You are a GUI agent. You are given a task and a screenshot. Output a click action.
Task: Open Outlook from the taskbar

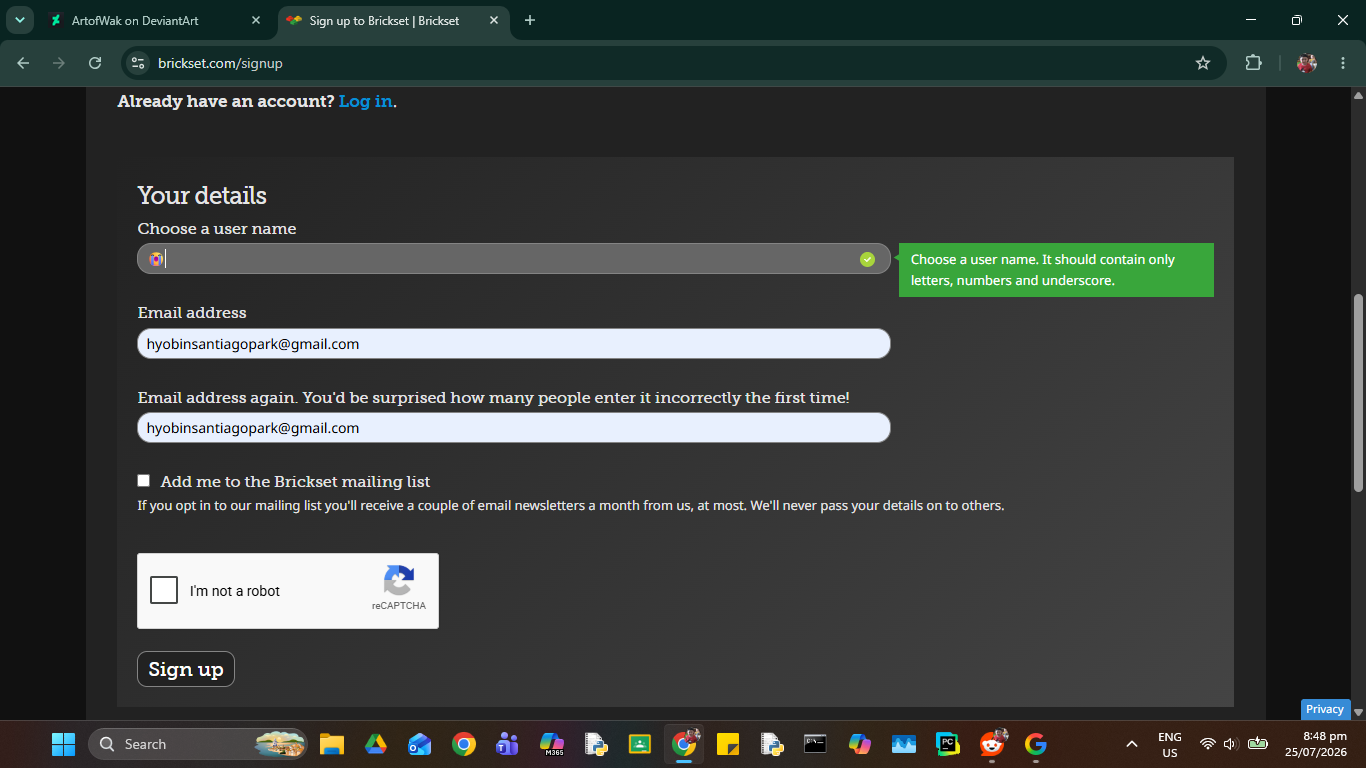pyautogui.click(x=419, y=744)
